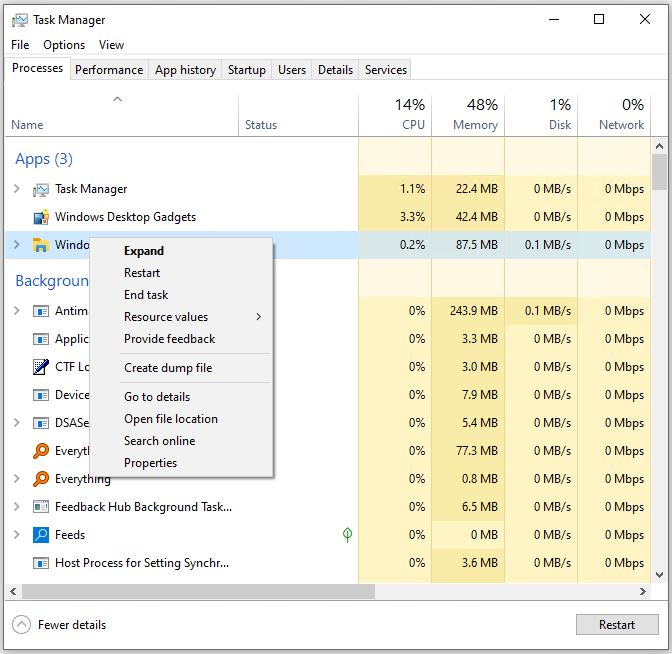Viewport: 672px width, 654px height.
Task: Sort by the Status column header
Action: click(x=298, y=116)
